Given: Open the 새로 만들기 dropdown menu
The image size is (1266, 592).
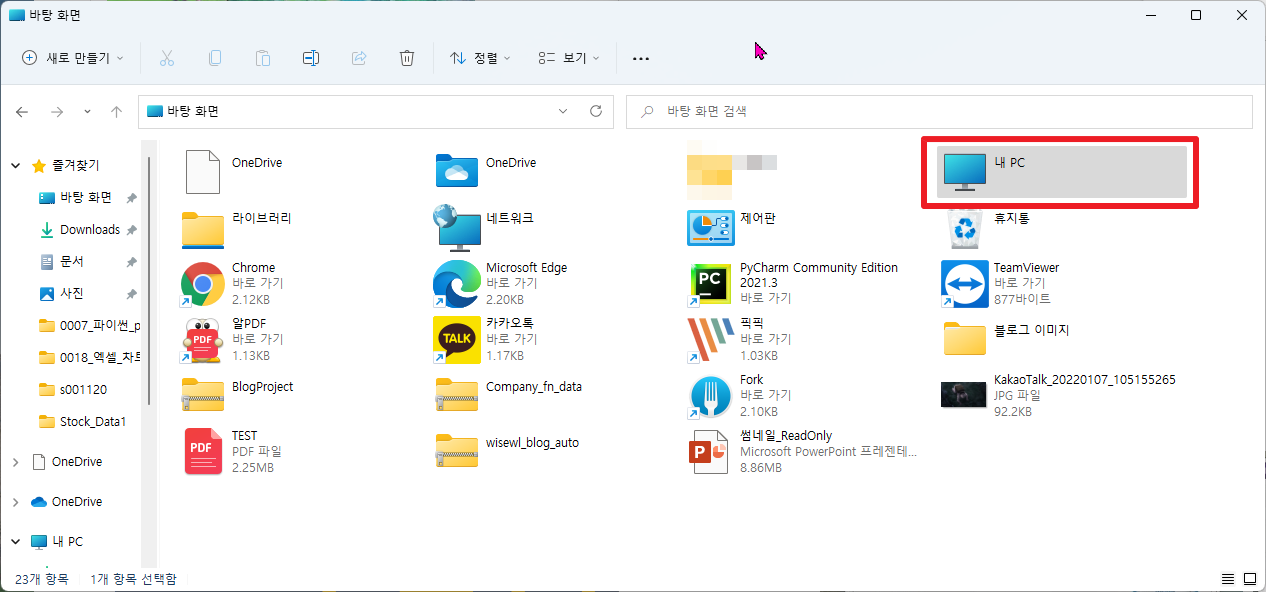Looking at the screenshot, I should [x=73, y=58].
